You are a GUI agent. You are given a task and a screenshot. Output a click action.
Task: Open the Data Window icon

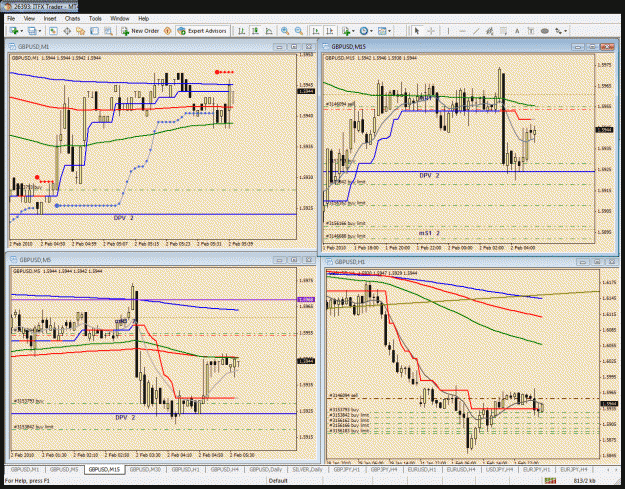[x=67, y=31]
